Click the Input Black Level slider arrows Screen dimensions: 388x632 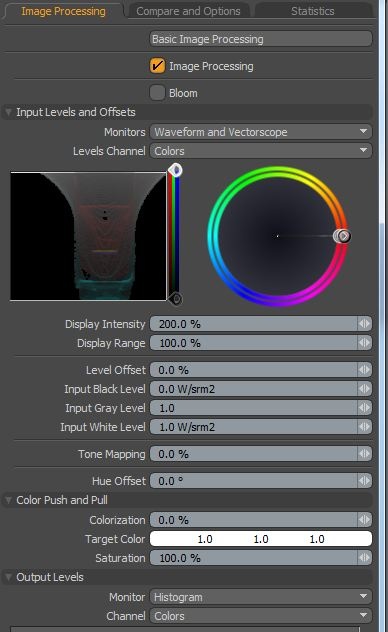pyautogui.click(x=364, y=389)
